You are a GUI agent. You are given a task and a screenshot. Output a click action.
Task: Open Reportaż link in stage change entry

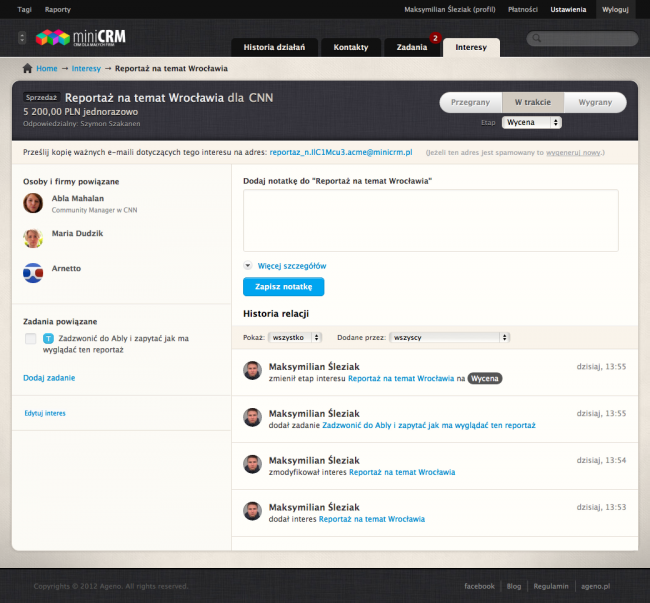pos(401,378)
